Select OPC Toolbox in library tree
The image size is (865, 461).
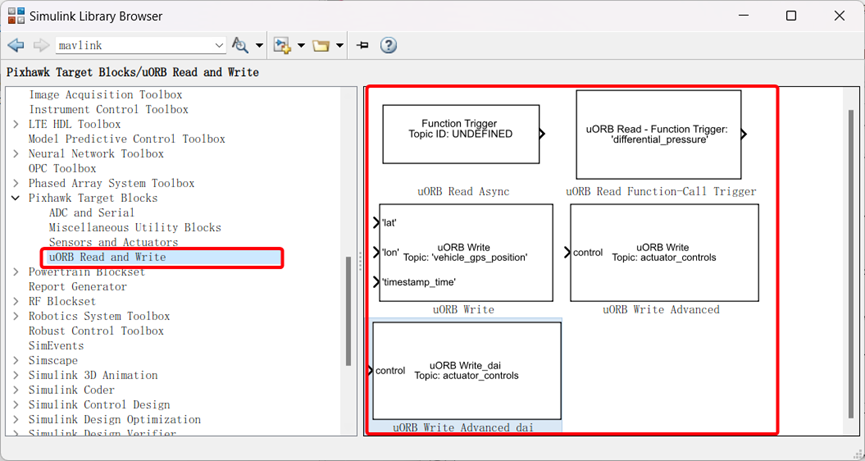62,169
